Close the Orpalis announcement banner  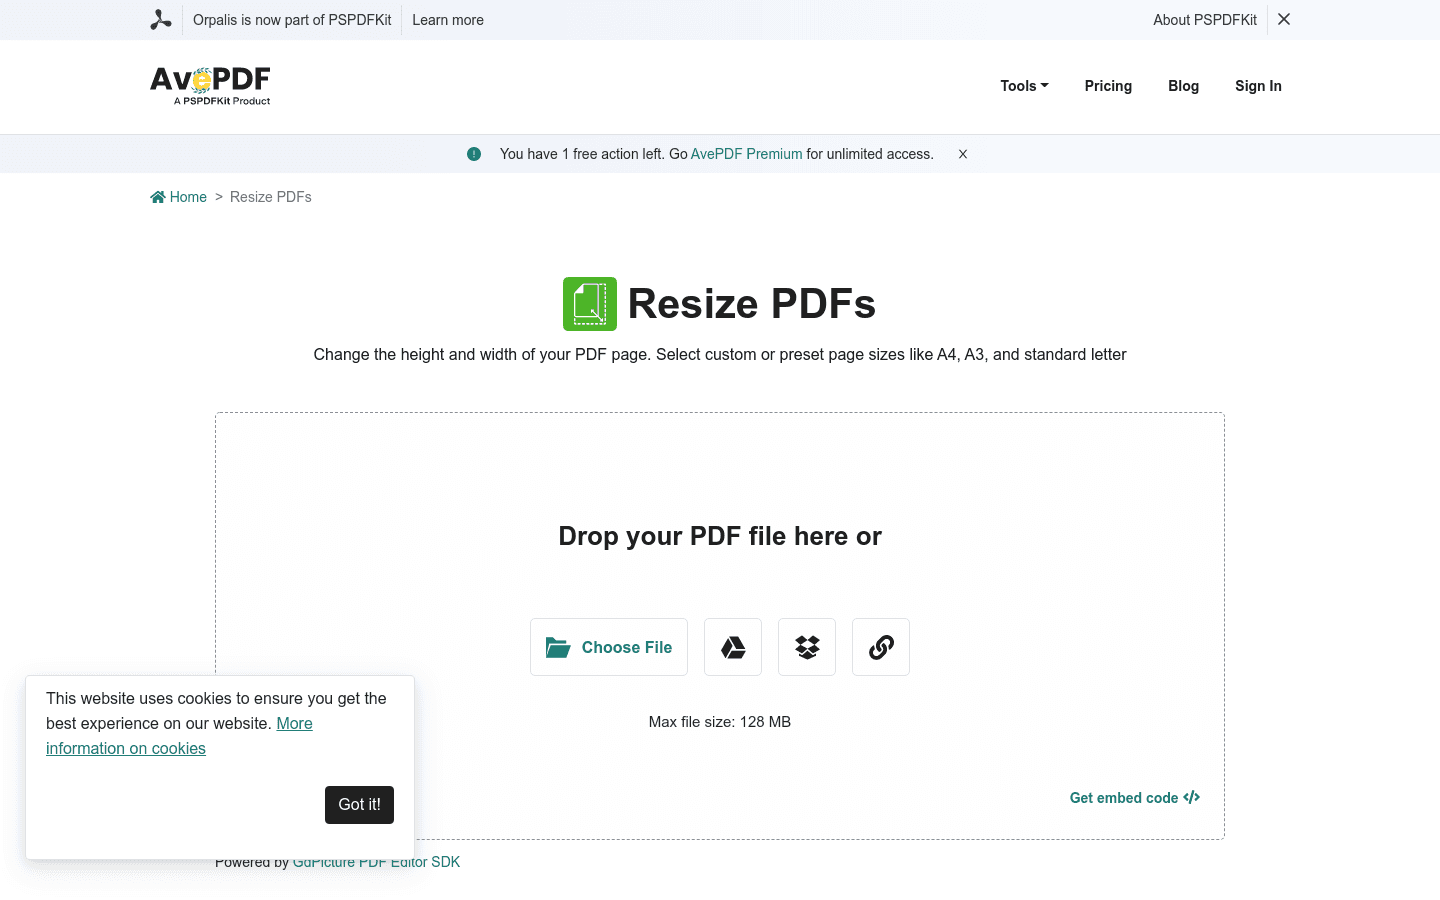tap(1284, 20)
